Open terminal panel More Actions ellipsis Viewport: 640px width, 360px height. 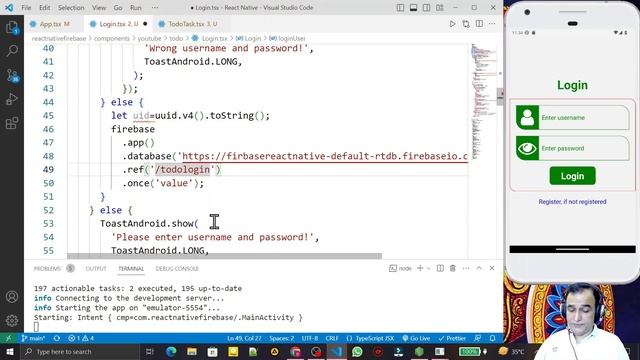point(466,268)
